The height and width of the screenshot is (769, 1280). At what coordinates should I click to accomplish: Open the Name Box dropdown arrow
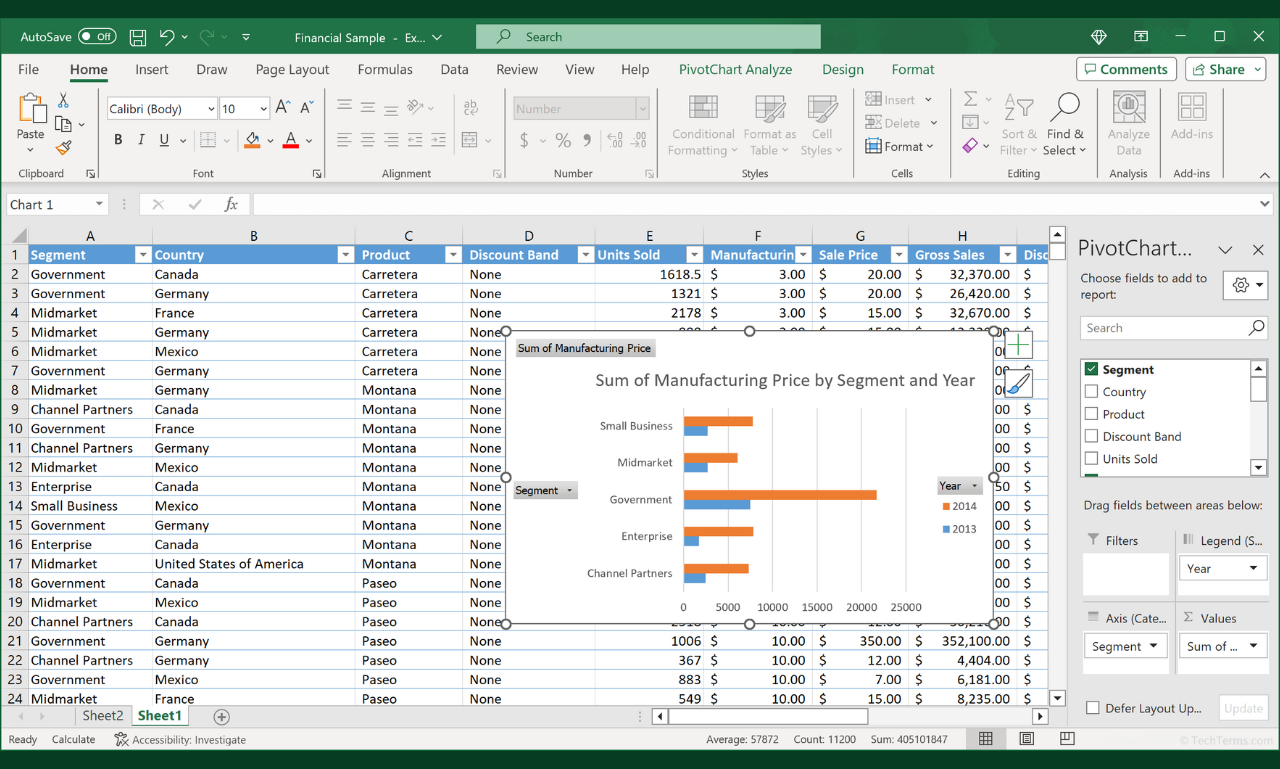99,205
